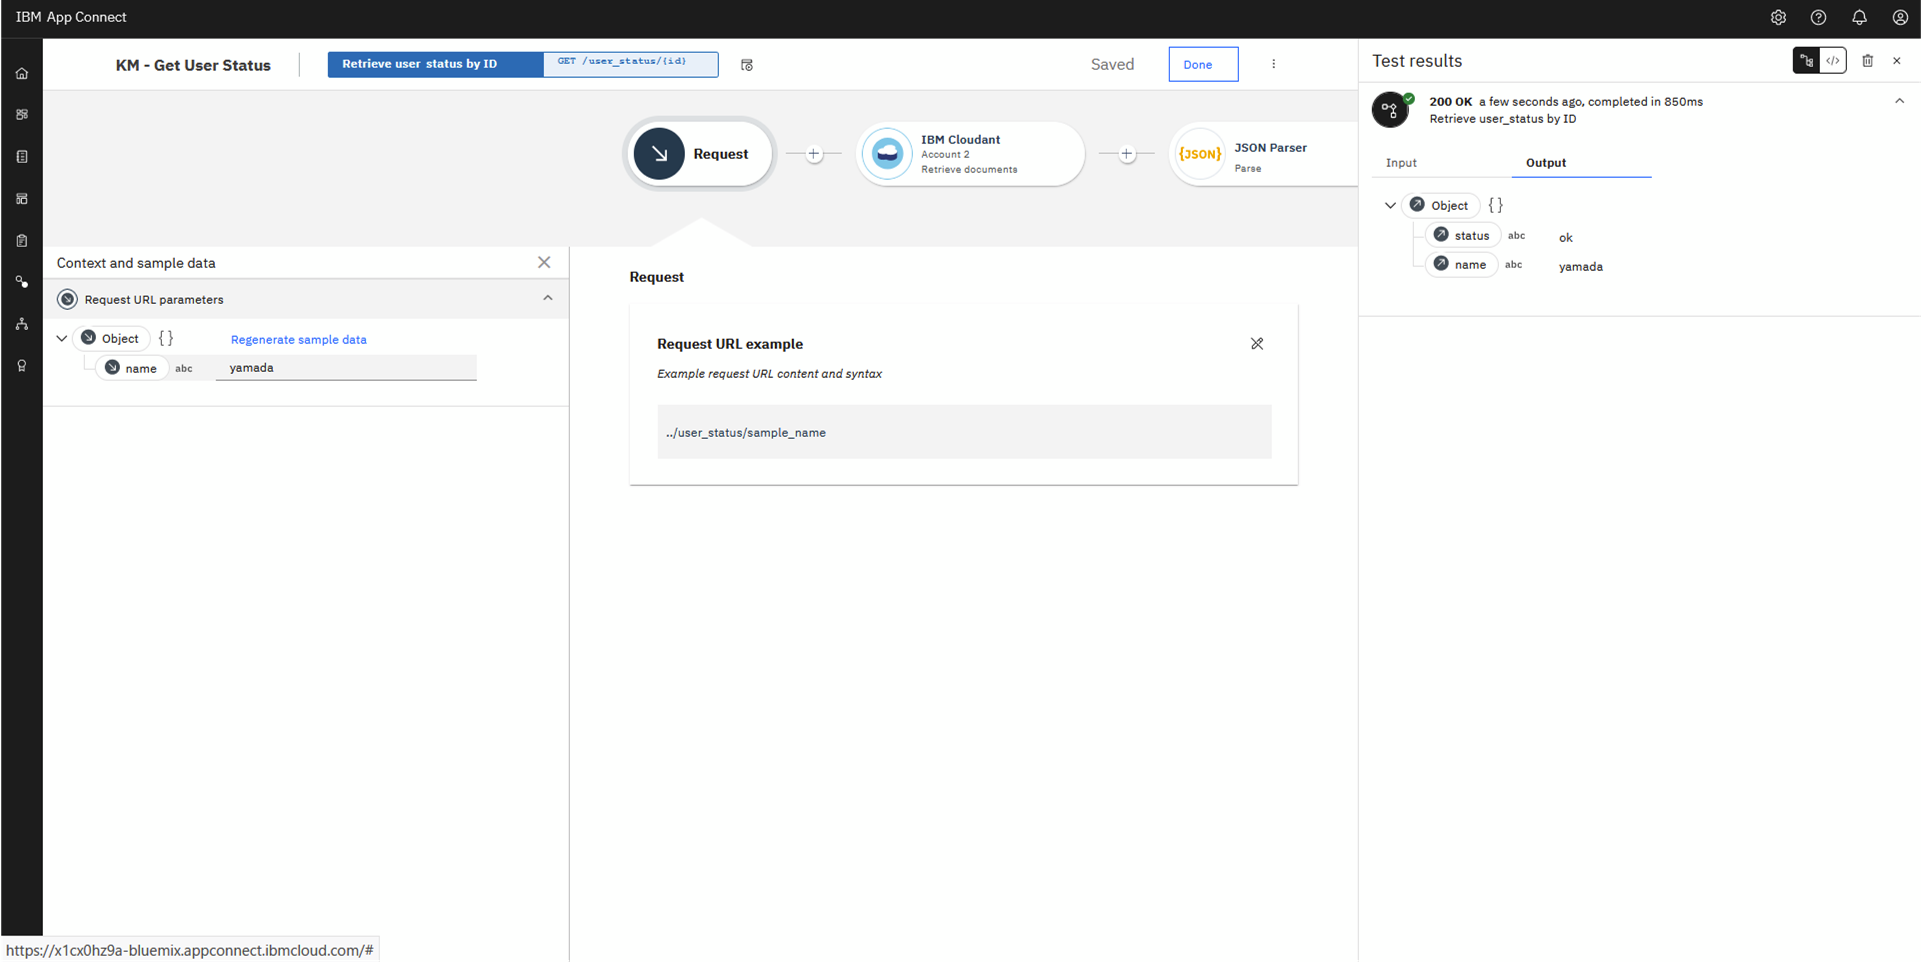Screen dimensions: 1921x962
Task: Click the Saved status text
Action: (1112, 64)
